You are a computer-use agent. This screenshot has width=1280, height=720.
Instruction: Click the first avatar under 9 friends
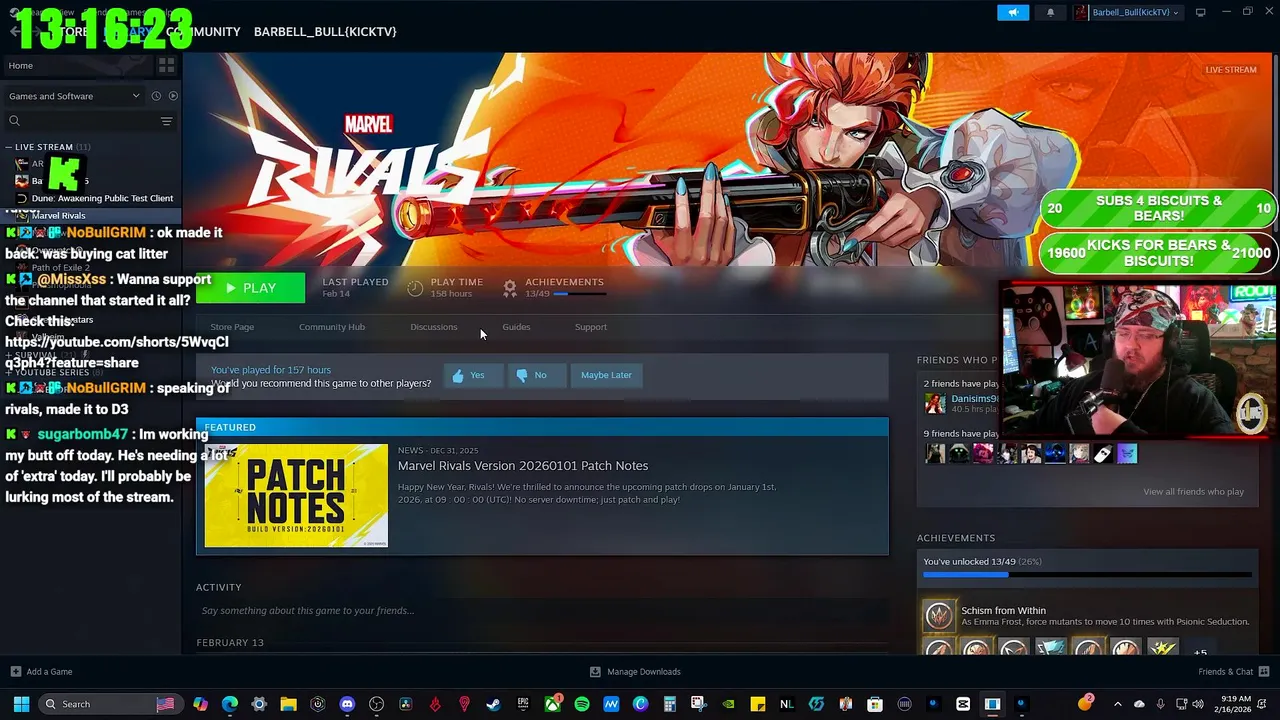coord(935,454)
